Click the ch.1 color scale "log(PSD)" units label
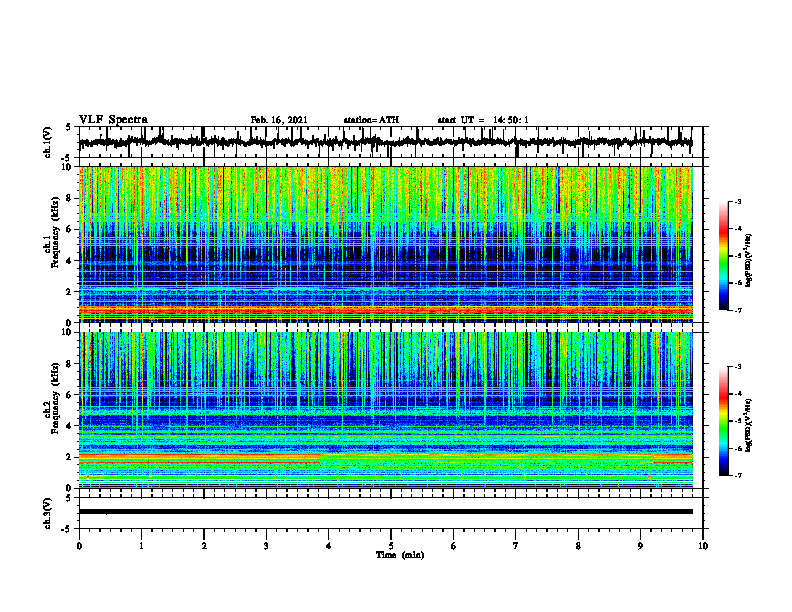792x612 pixels. pyautogui.click(x=749, y=261)
